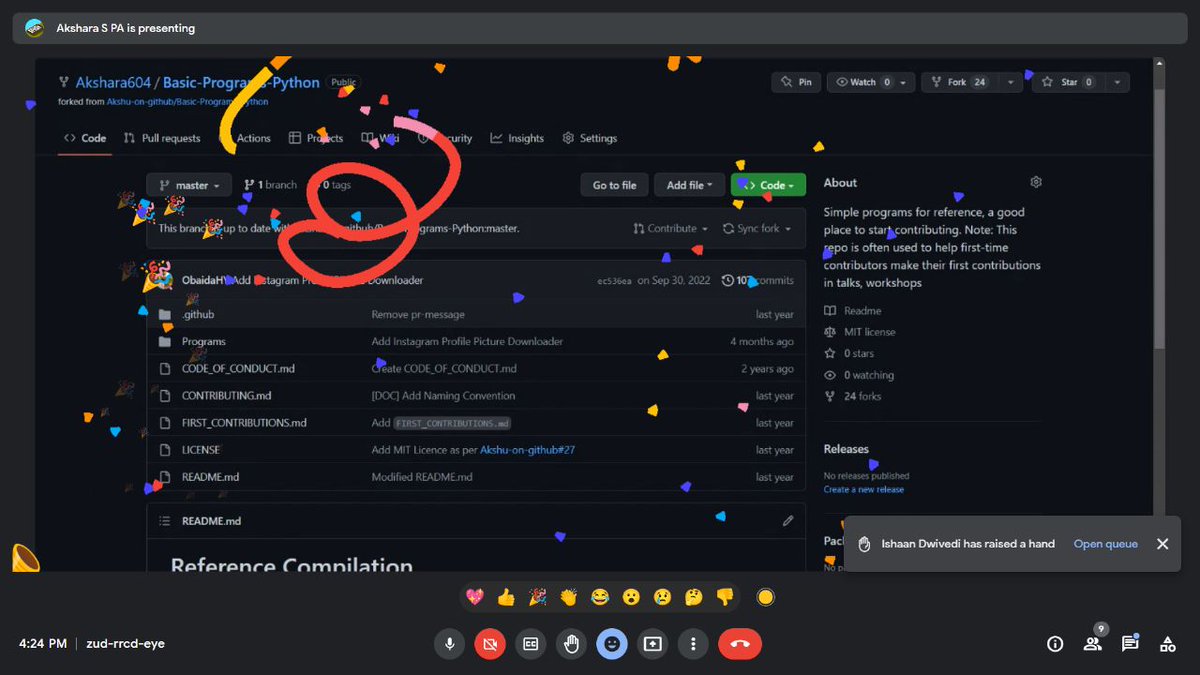The height and width of the screenshot is (675, 1200).
Task: Hide the emoji reactions bar
Action: click(612, 644)
